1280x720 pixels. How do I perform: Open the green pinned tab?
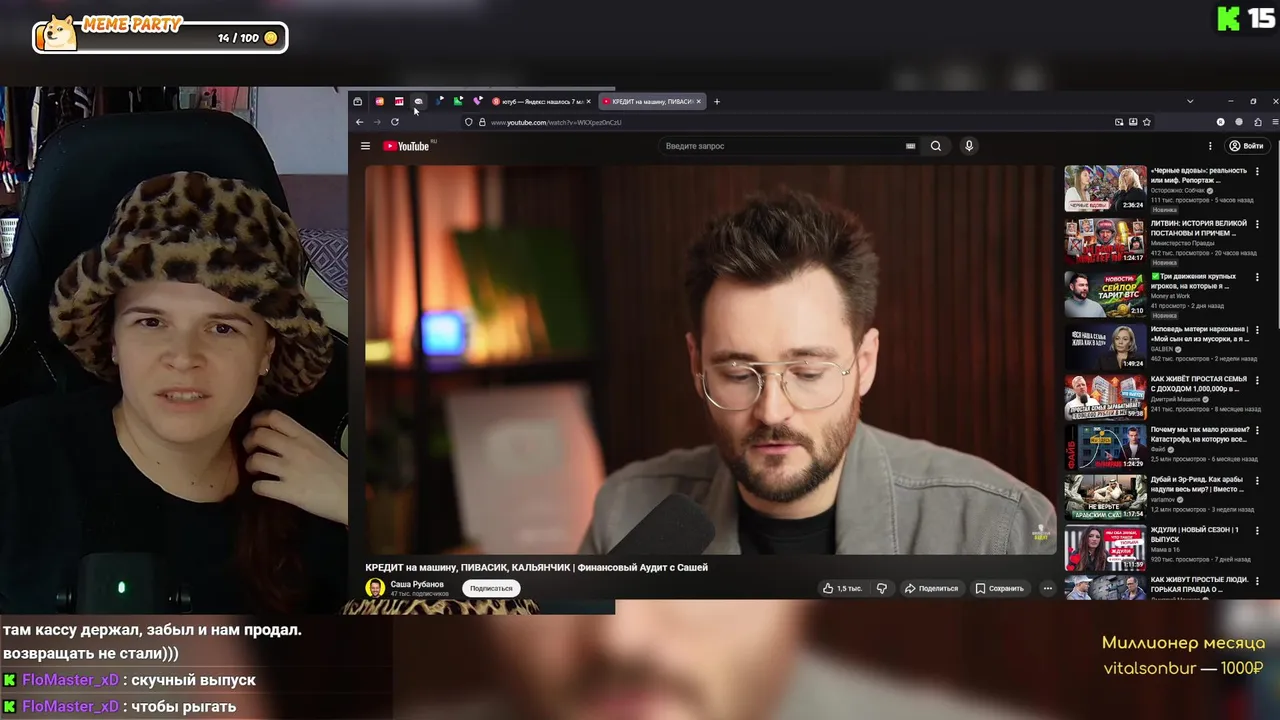click(458, 101)
